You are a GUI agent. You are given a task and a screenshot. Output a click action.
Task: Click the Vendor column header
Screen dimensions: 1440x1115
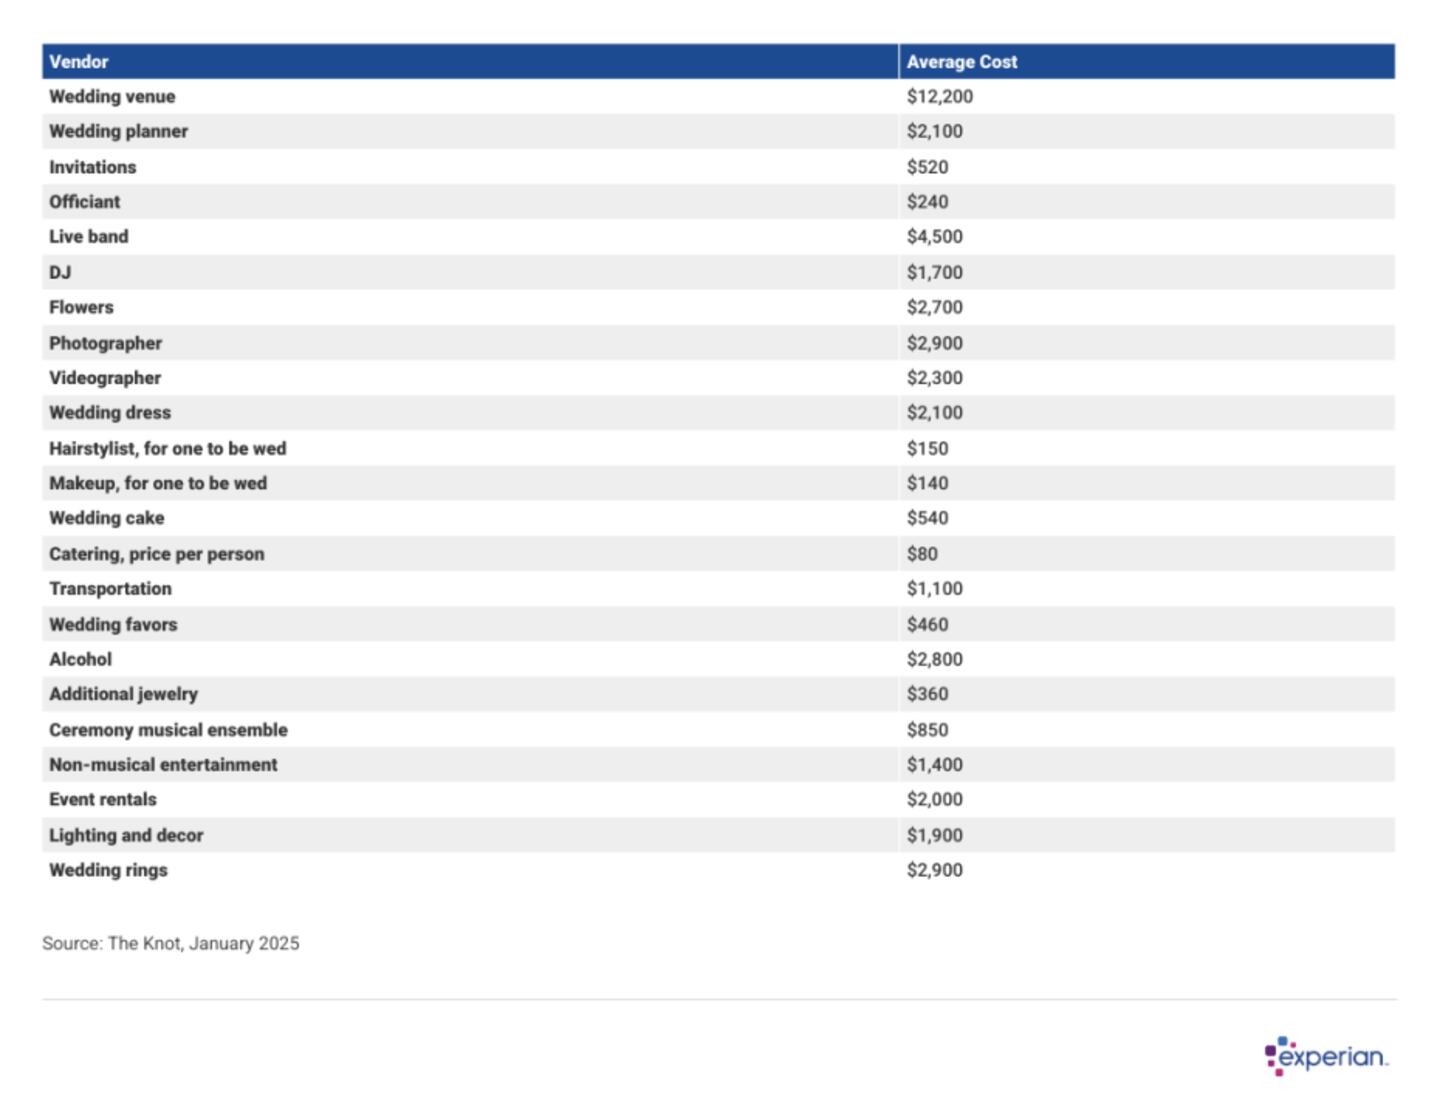(79, 62)
